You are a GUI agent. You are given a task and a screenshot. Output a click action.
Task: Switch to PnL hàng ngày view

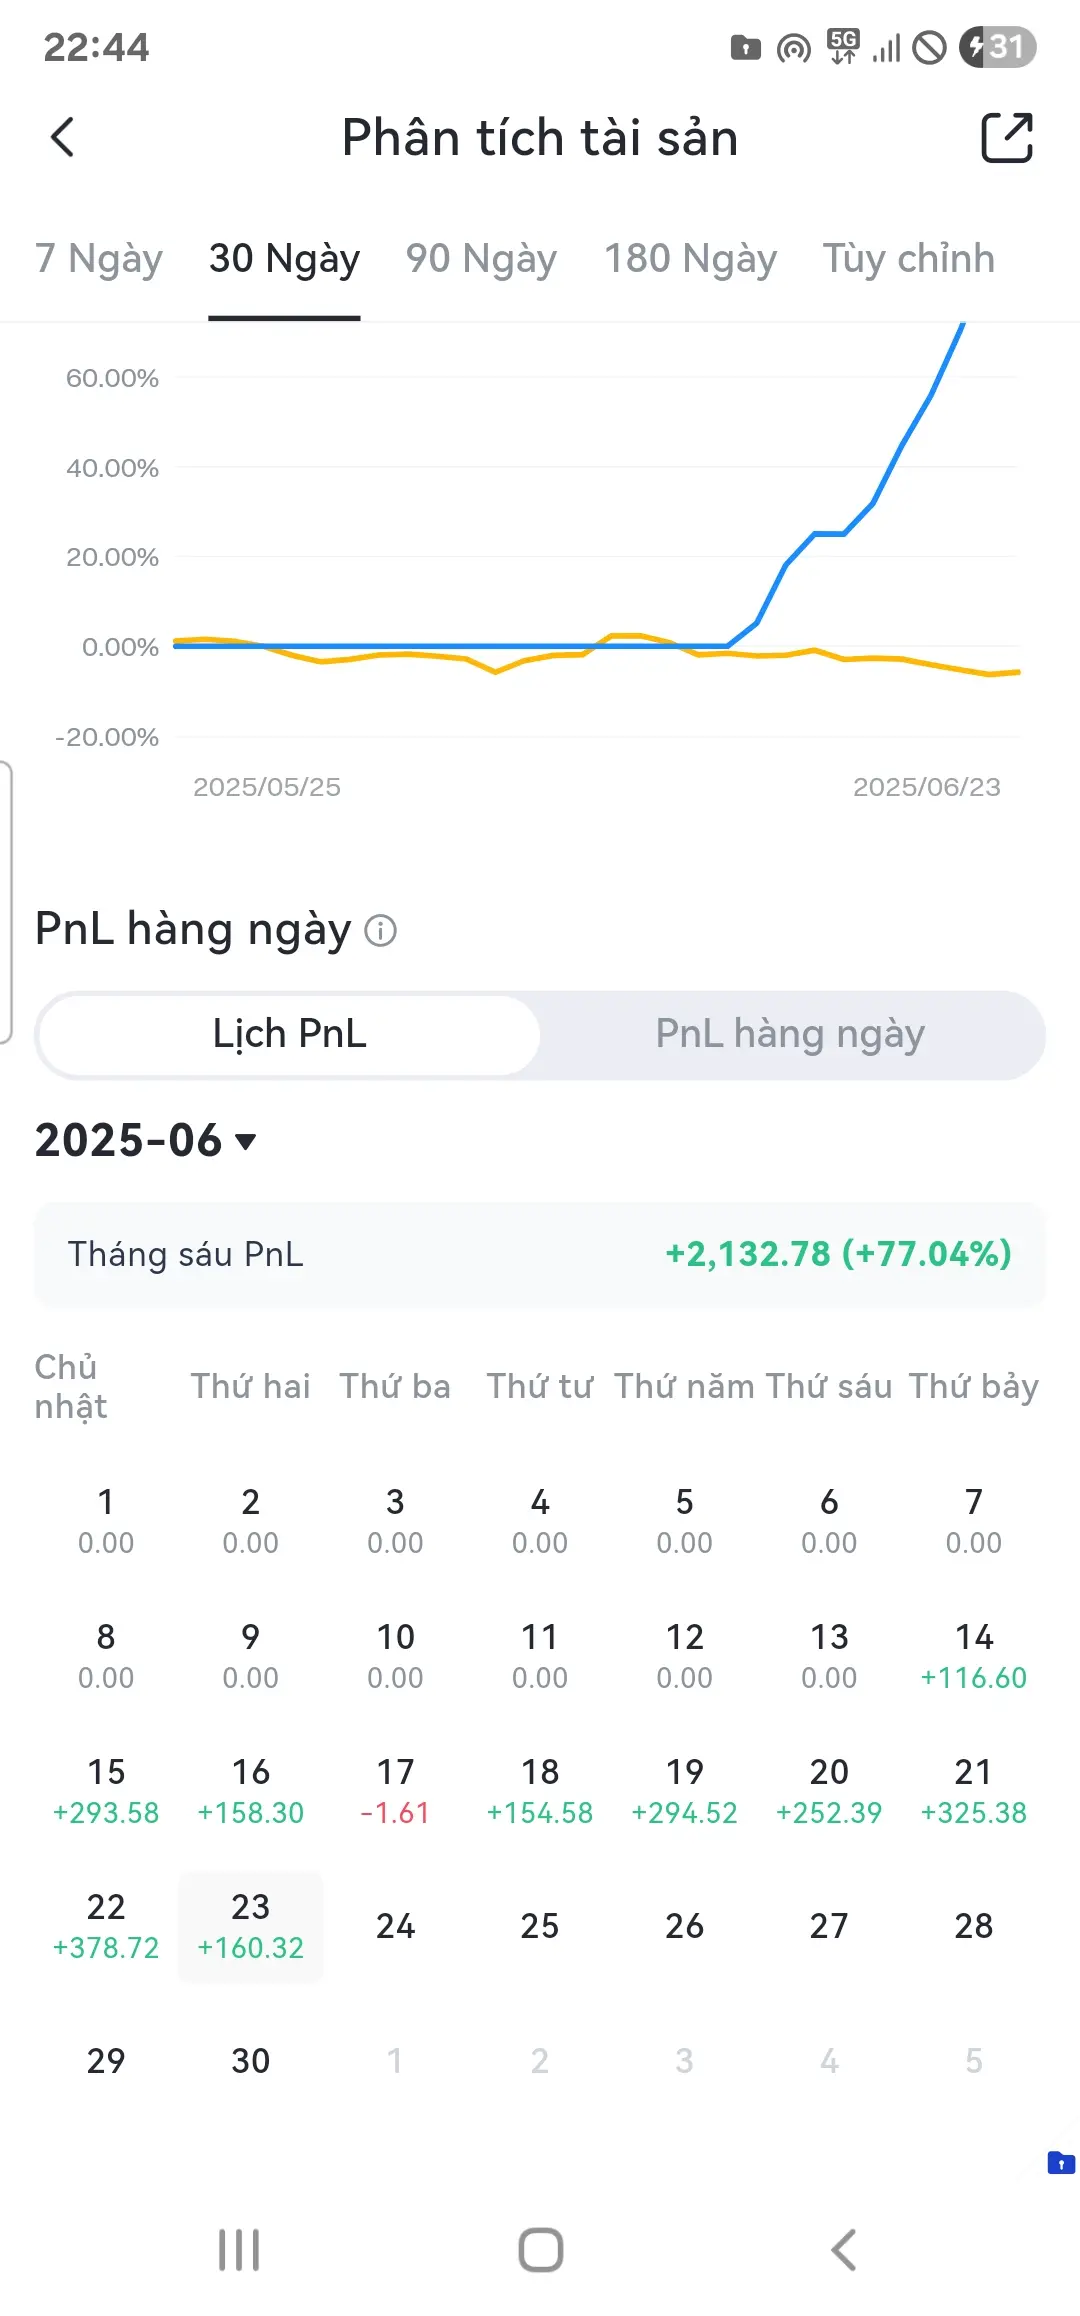790,1034
